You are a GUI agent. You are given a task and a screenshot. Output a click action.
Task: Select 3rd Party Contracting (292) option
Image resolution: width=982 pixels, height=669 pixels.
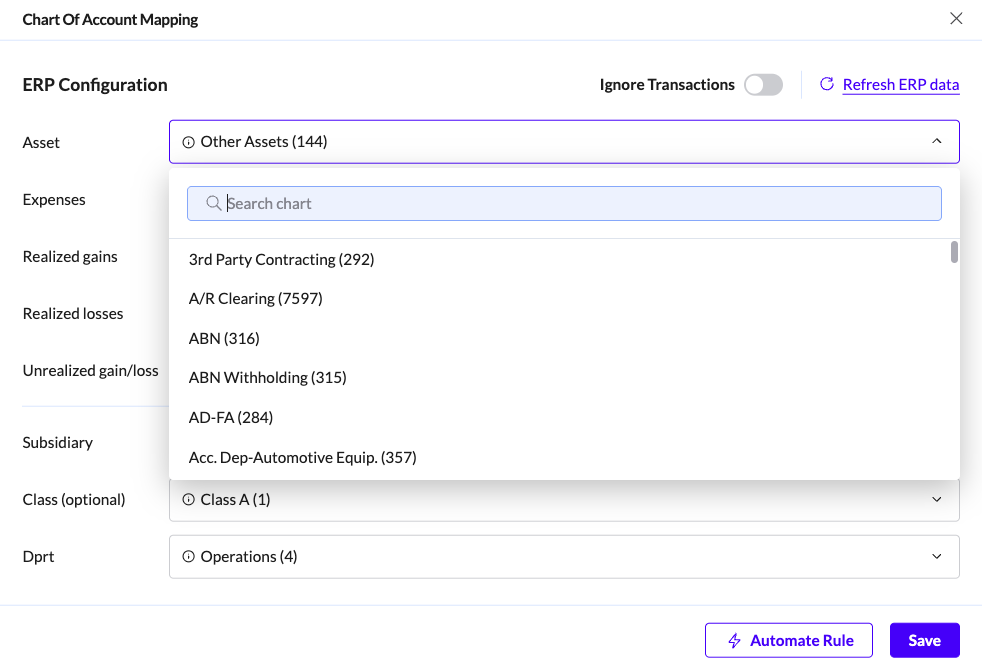point(281,259)
